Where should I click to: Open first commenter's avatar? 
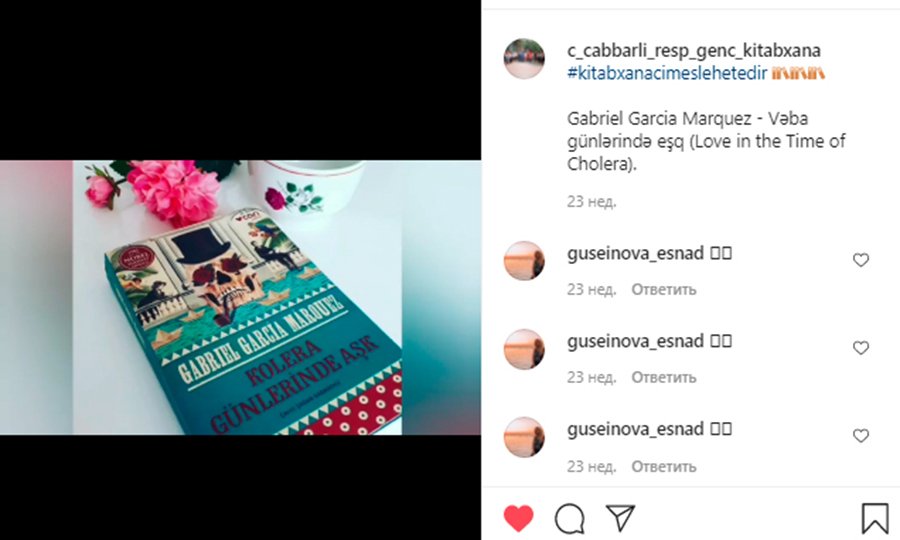[x=524, y=261]
